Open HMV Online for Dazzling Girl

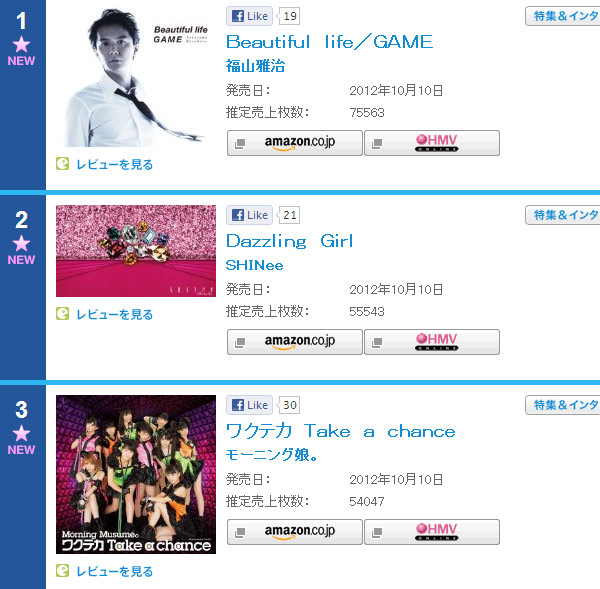coord(432,342)
